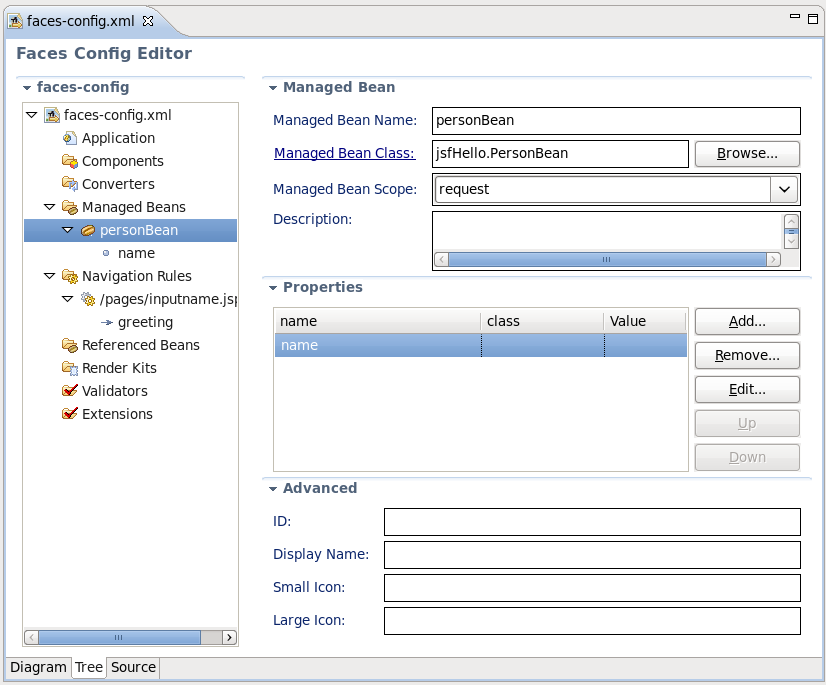826x685 pixels.
Task: Click the Referenced Beans folder icon
Action: tap(69, 345)
